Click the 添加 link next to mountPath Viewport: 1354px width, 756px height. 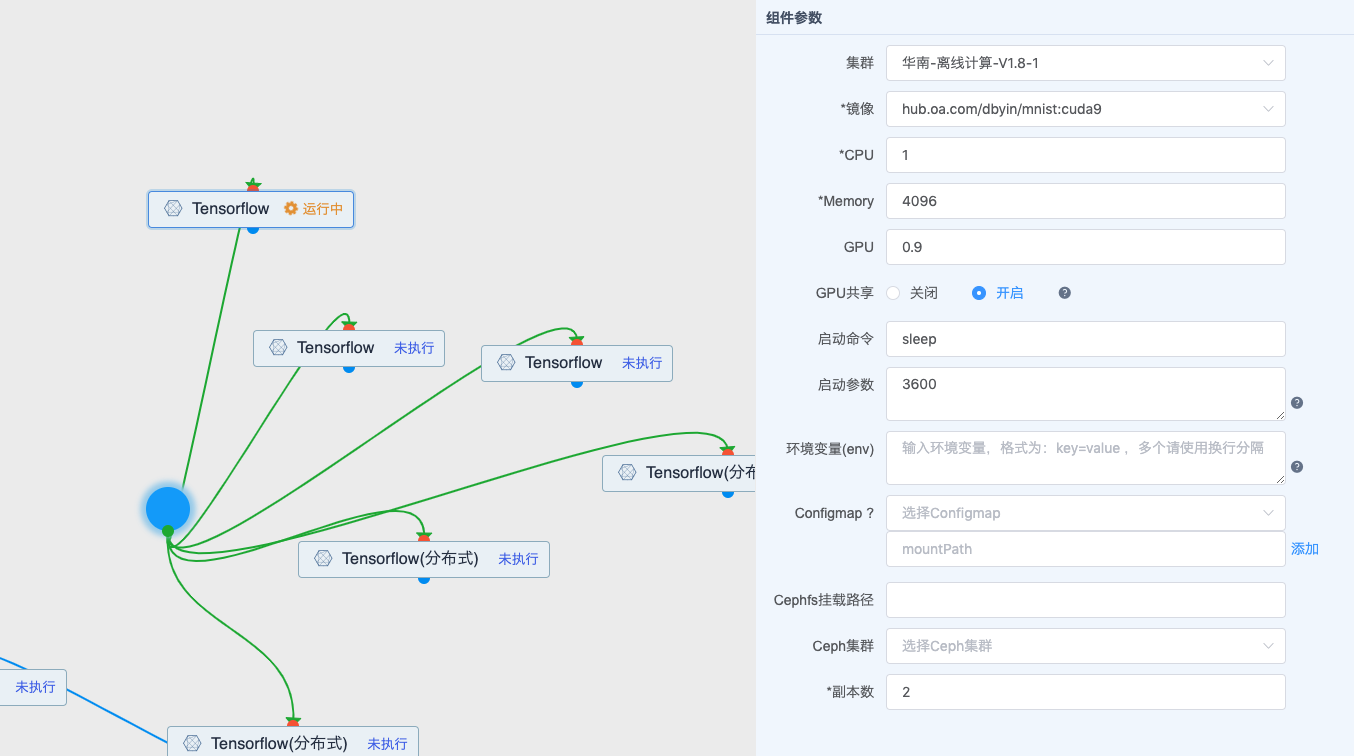click(1305, 549)
